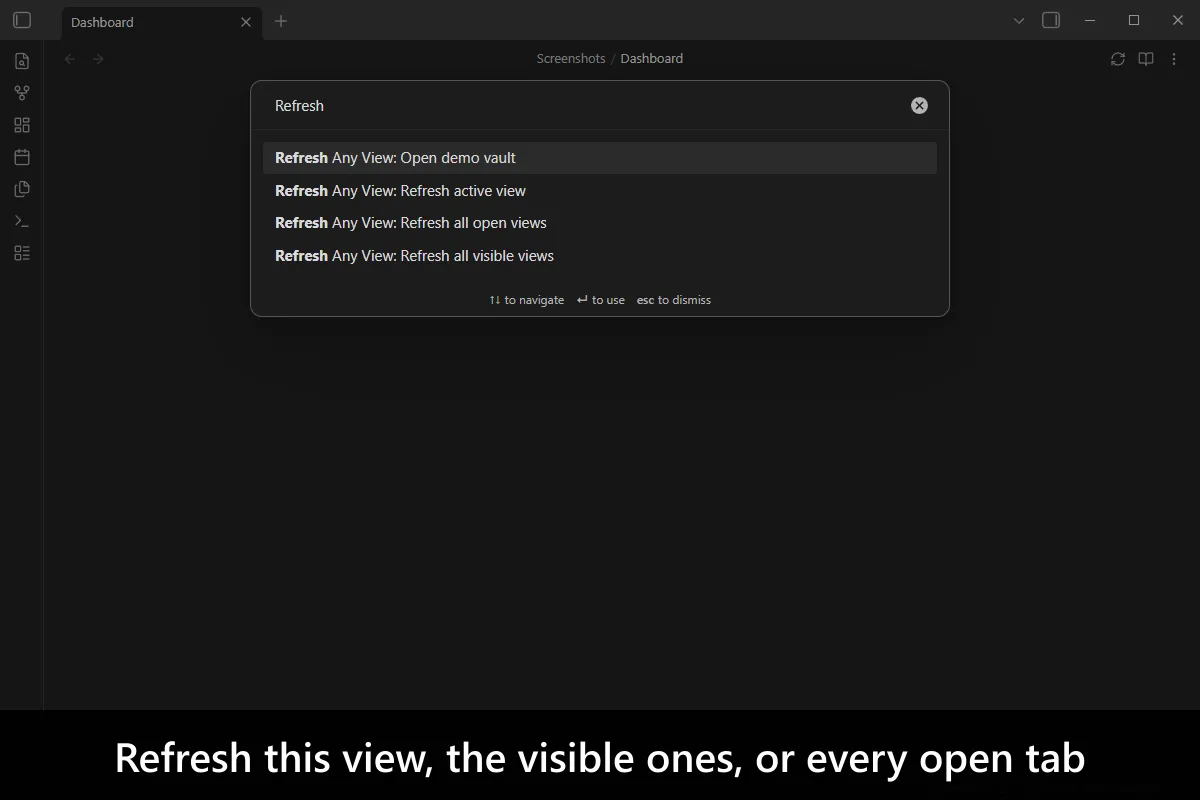Run Refresh Any View: Refresh all open views
Image resolution: width=1200 pixels, height=800 pixels.
coord(600,223)
